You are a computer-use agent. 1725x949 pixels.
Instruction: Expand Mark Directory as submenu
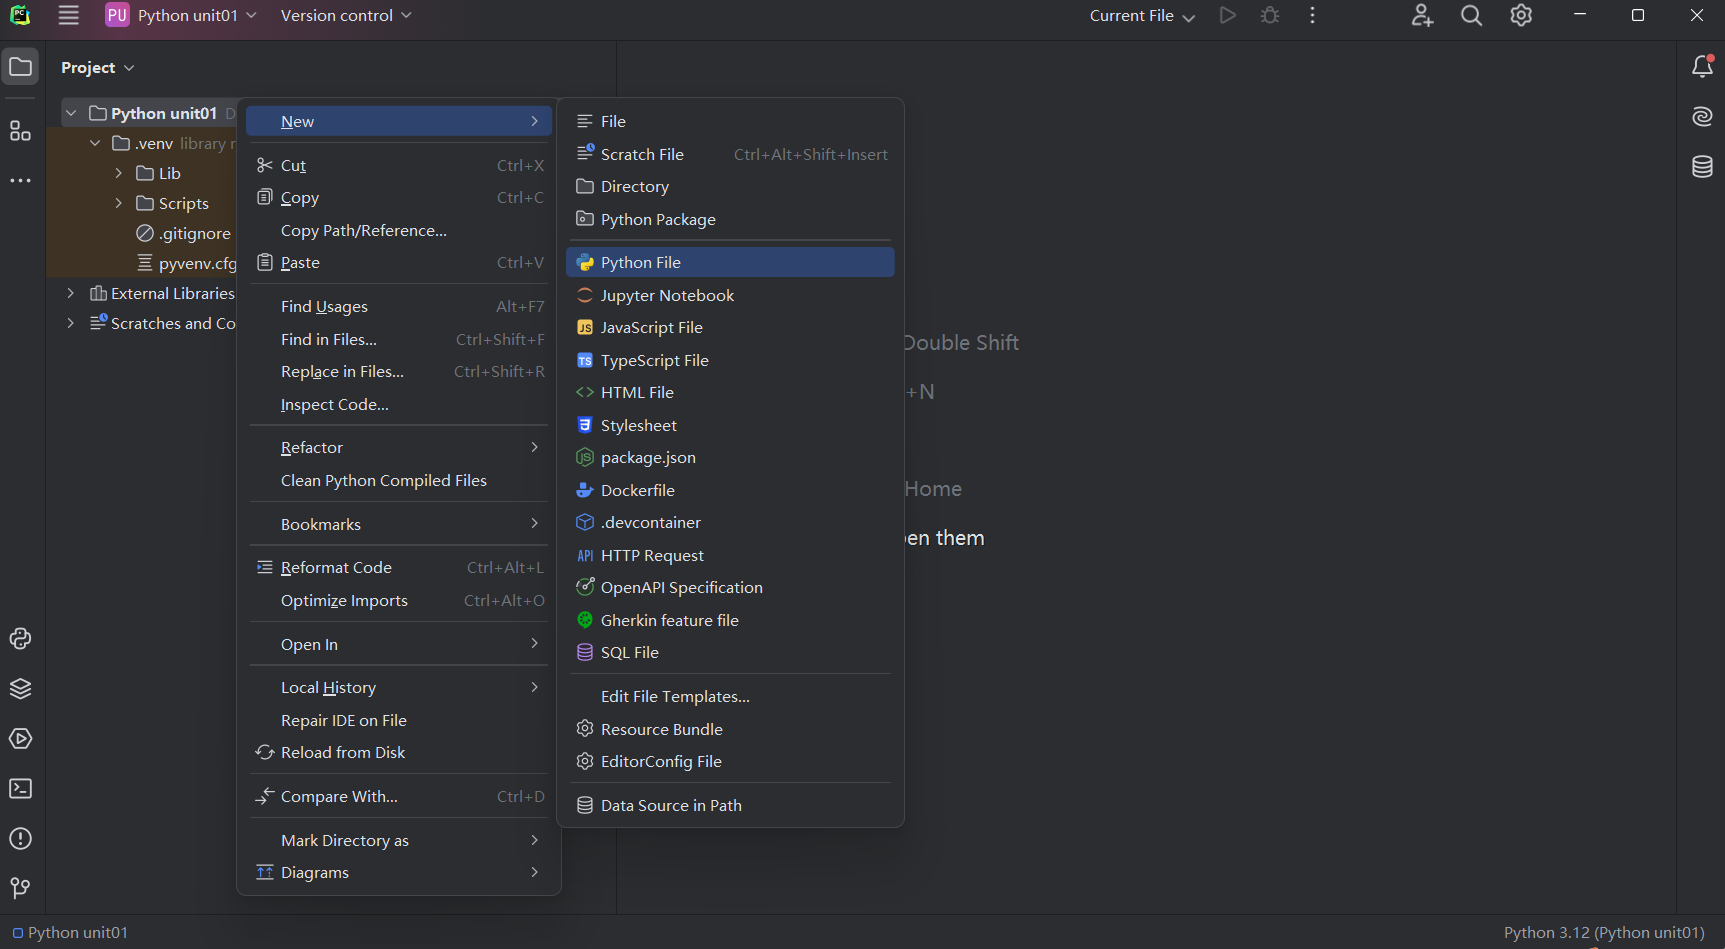pos(400,840)
